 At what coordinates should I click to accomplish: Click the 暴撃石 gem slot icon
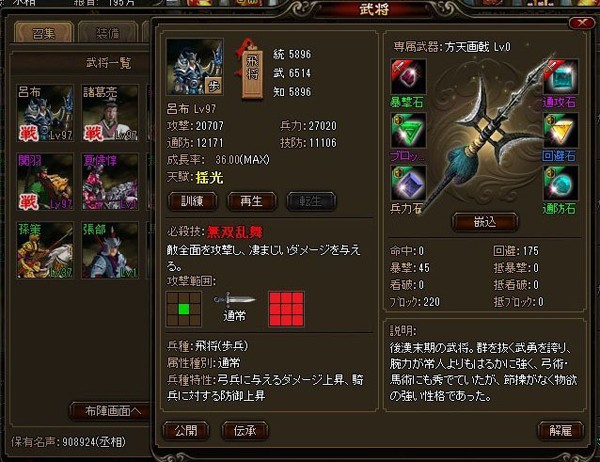tap(408, 77)
